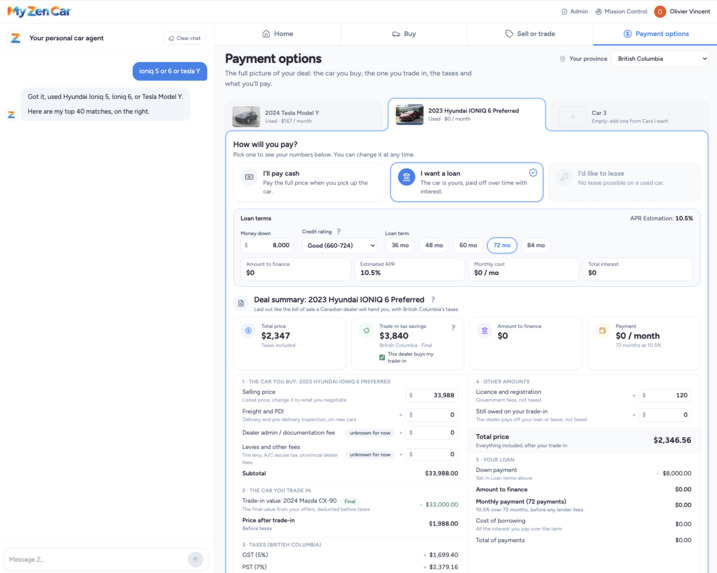Choose I'd like to lease option
This screenshot has width=717, height=573.
(x=624, y=182)
